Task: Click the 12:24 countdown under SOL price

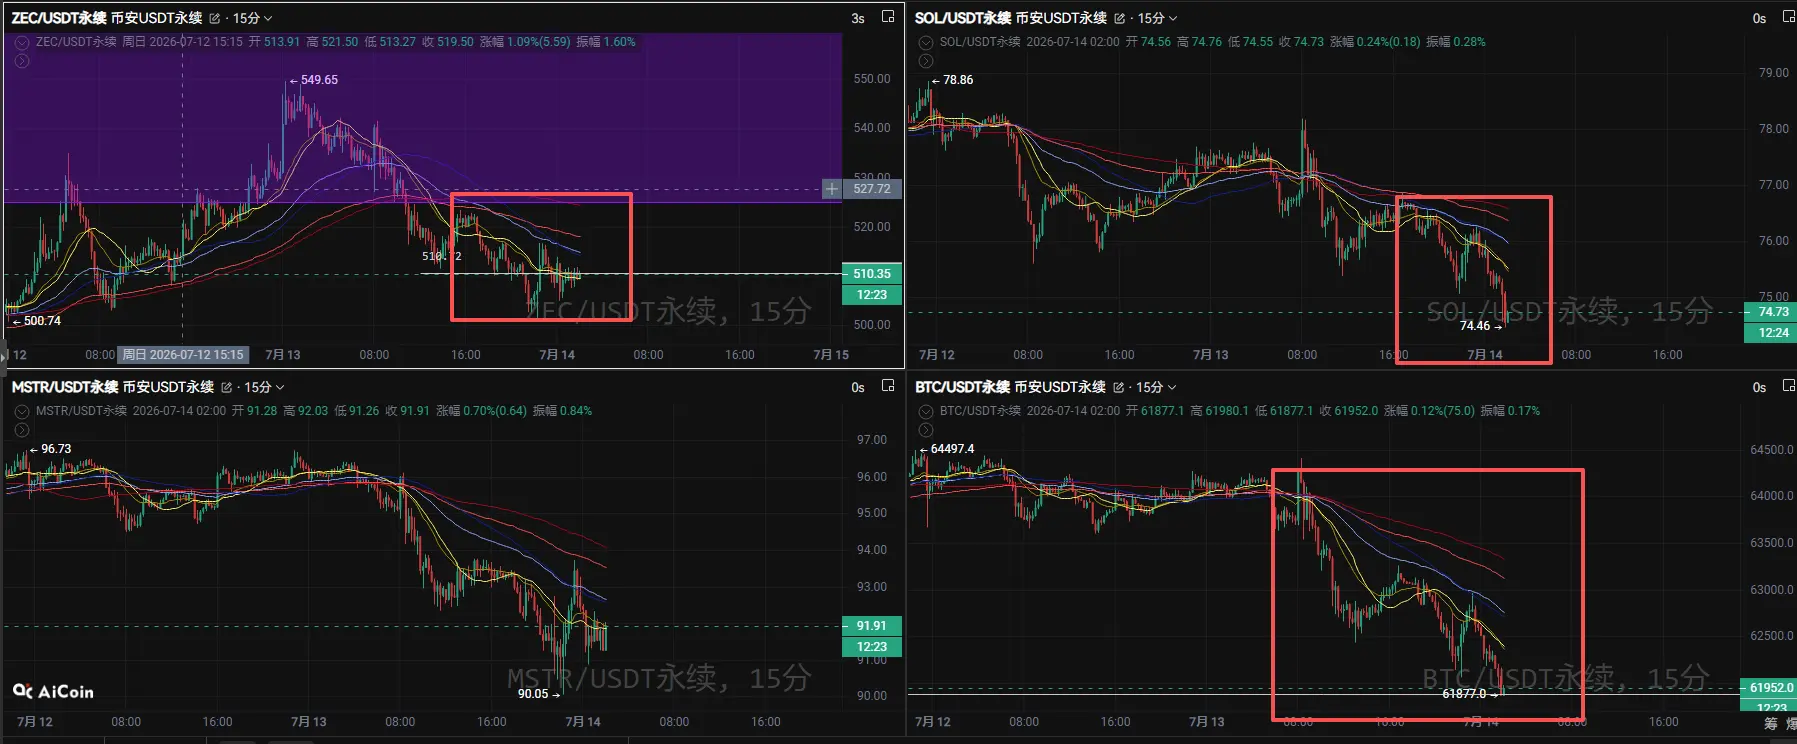Action: pyautogui.click(x=1773, y=333)
